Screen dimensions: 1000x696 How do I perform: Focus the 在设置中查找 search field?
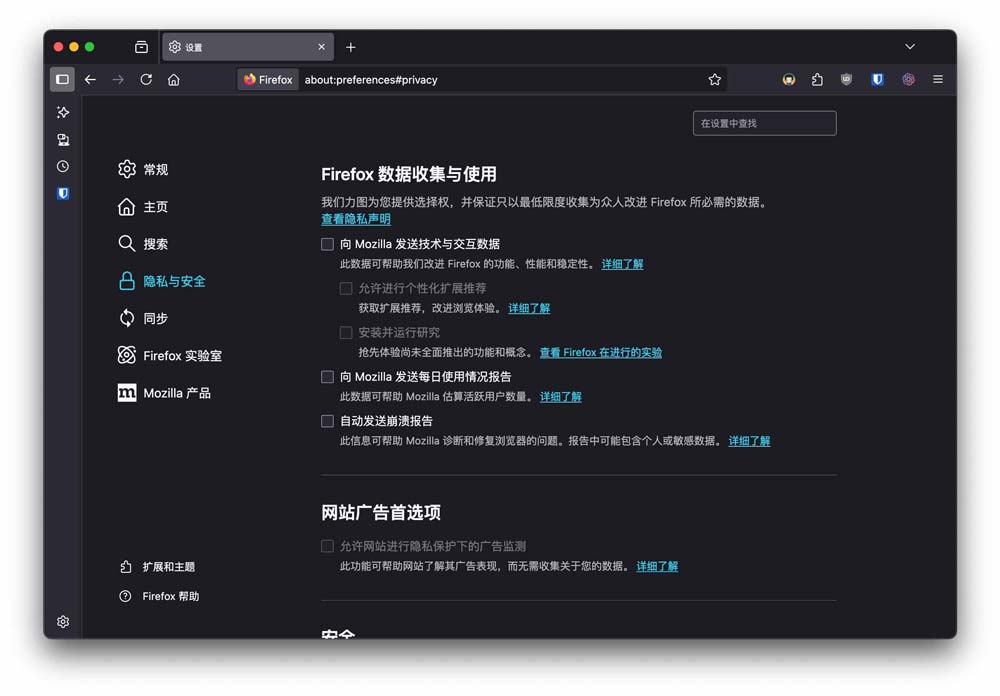coord(765,123)
